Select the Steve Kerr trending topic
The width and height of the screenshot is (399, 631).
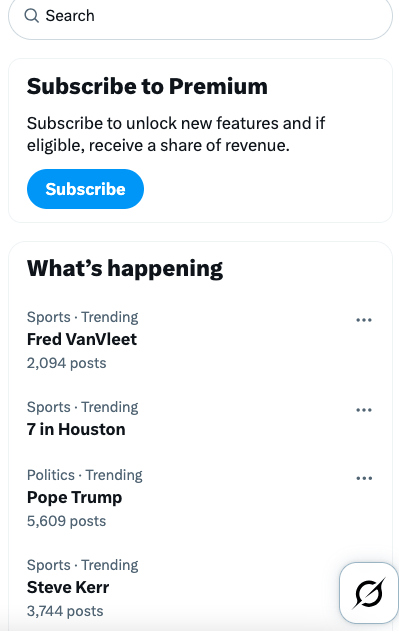[68, 588]
